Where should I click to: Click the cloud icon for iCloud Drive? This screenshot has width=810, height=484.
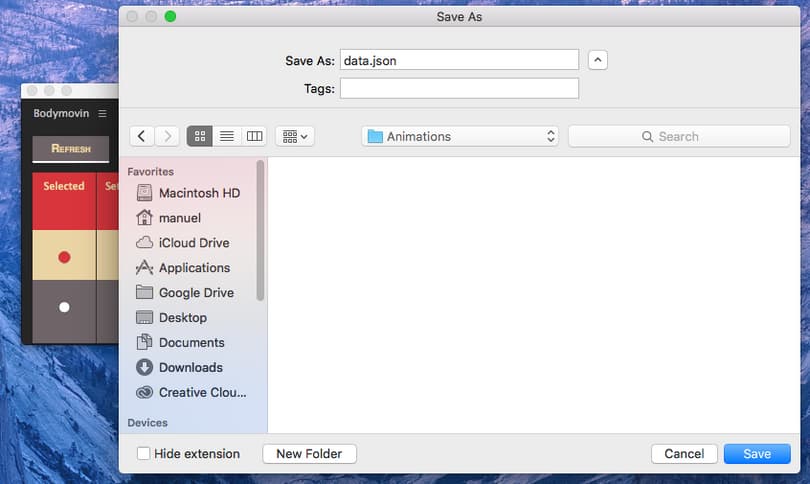click(x=144, y=242)
